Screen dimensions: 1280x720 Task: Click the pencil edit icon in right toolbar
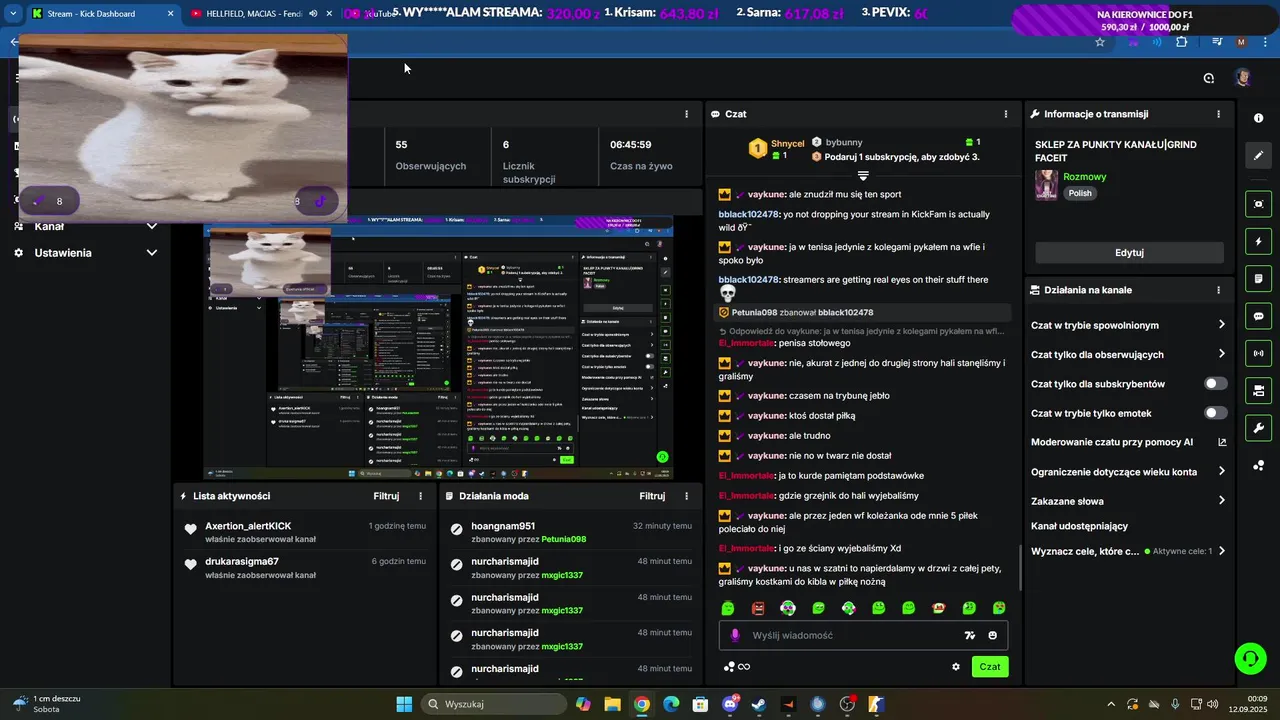(1258, 155)
